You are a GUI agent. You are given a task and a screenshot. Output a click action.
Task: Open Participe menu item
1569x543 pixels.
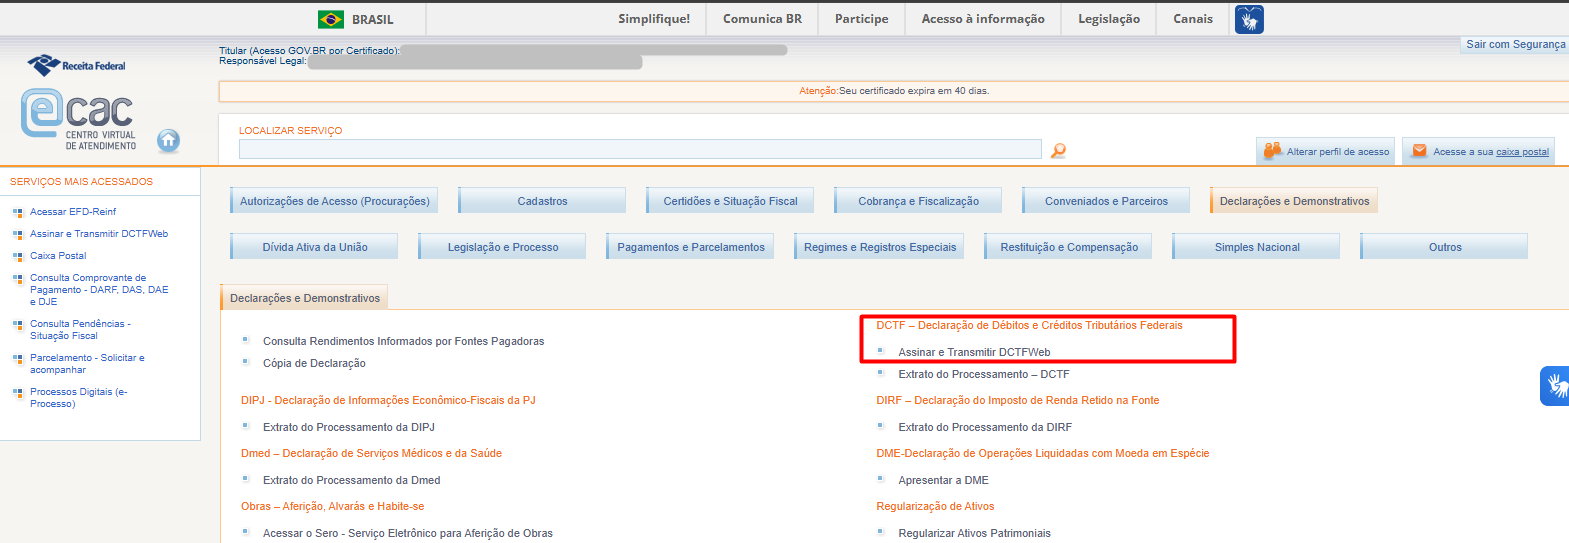pyautogui.click(x=862, y=19)
